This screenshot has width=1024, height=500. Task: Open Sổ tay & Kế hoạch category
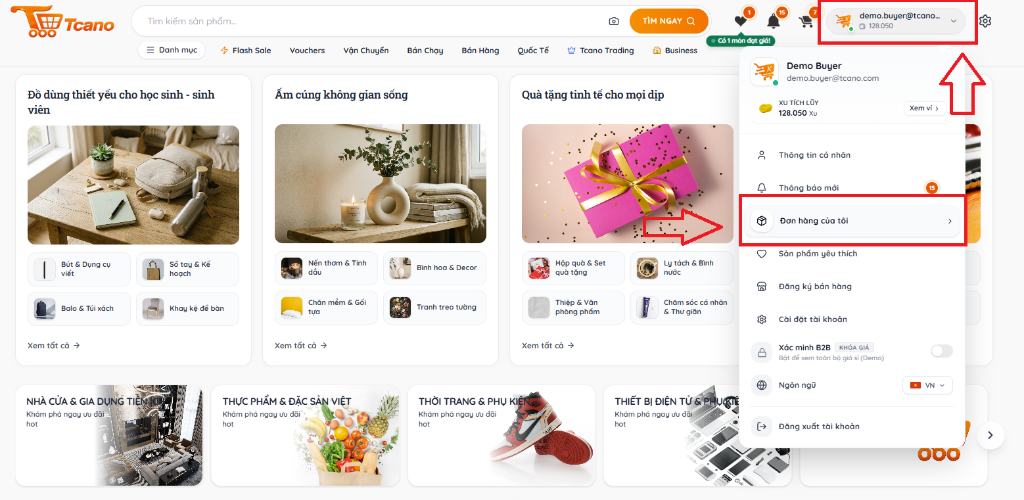point(187,269)
